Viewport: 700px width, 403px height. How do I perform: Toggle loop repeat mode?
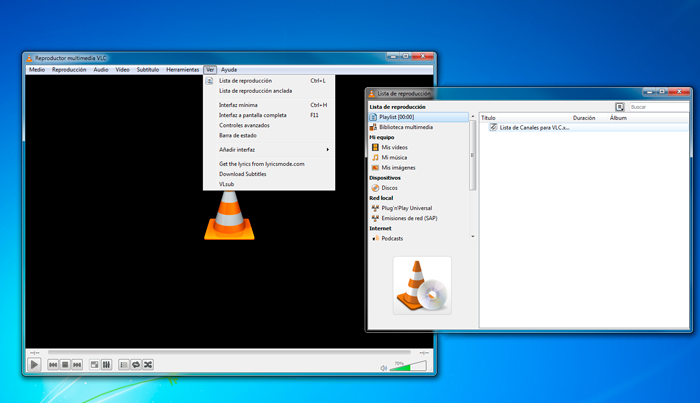coord(136,365)
